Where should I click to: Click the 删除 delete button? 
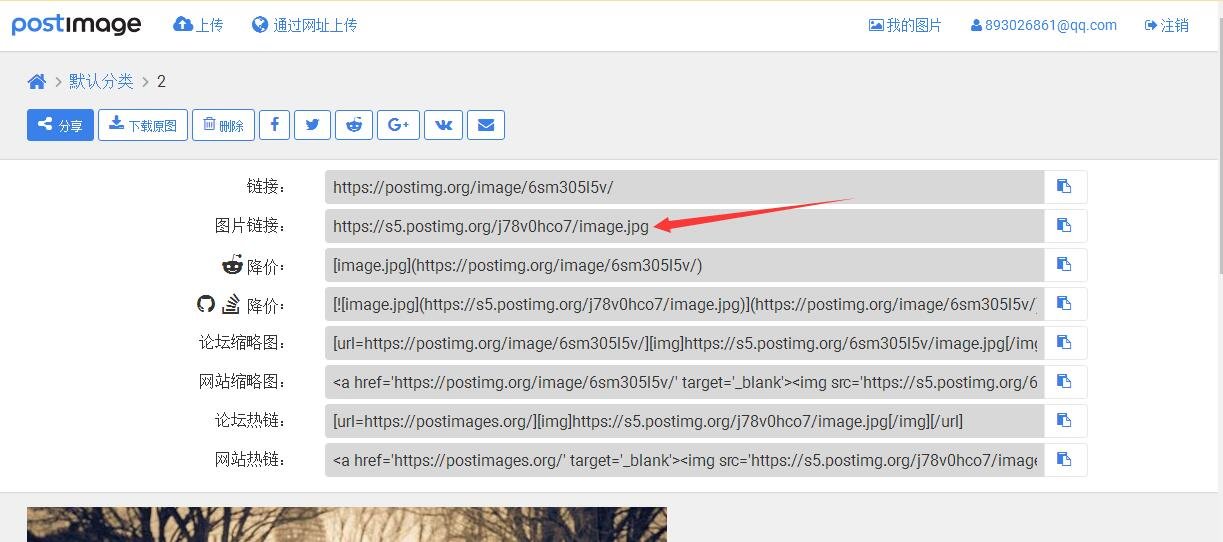click(x=223, y=125)
